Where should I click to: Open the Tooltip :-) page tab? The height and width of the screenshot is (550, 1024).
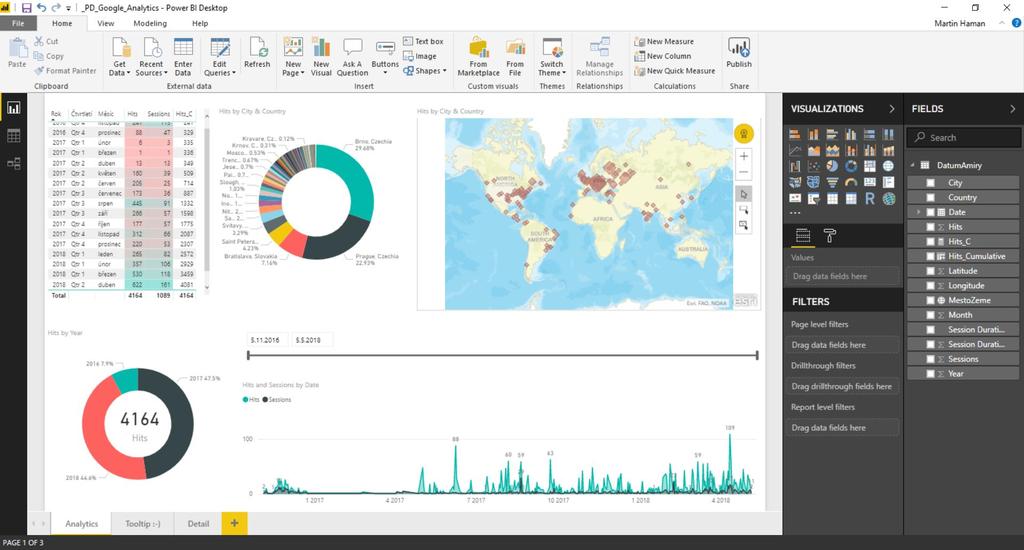(x=142, y=524)
